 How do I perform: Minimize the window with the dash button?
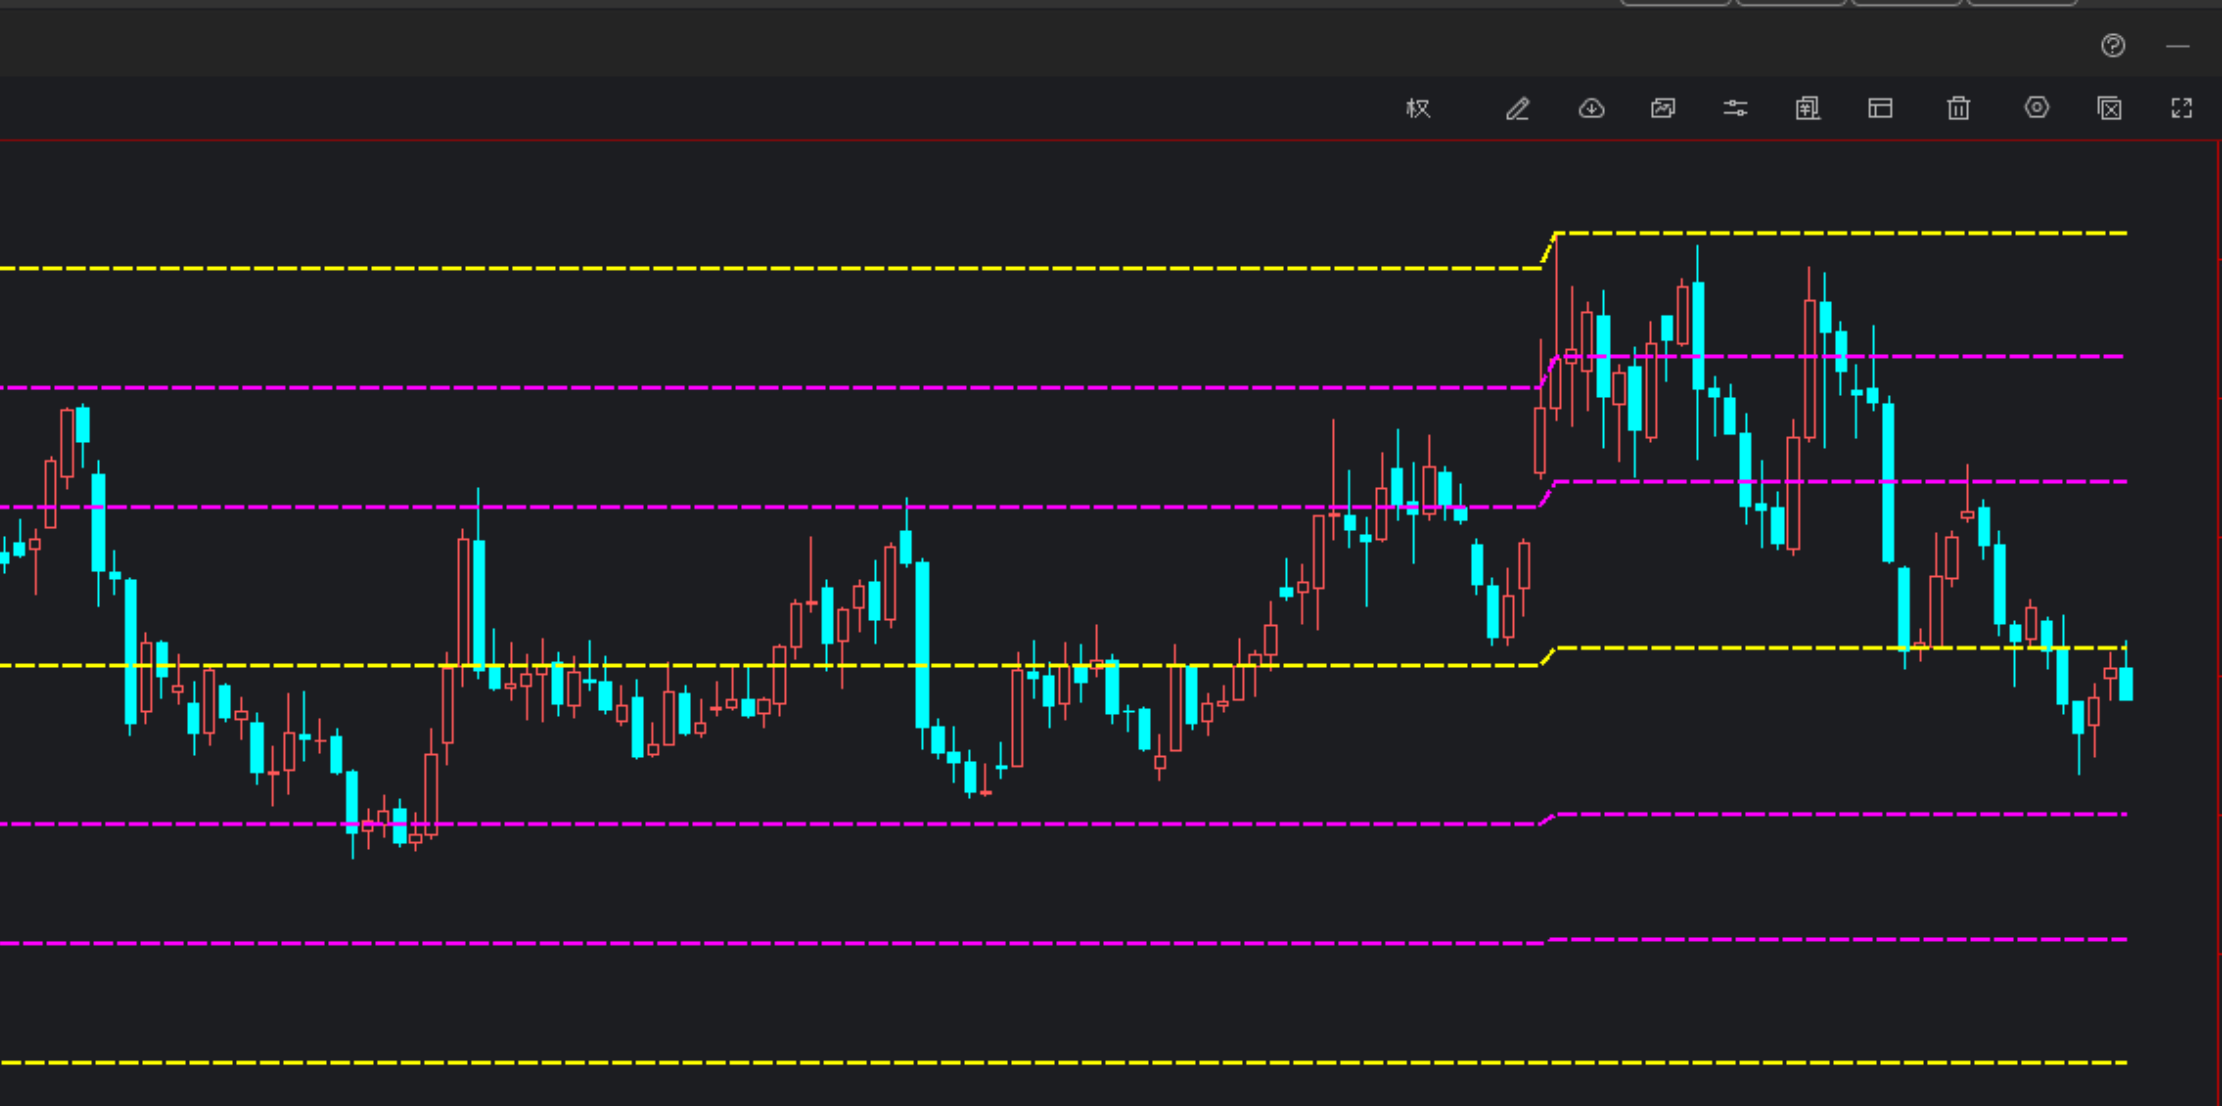(2177, 46)
